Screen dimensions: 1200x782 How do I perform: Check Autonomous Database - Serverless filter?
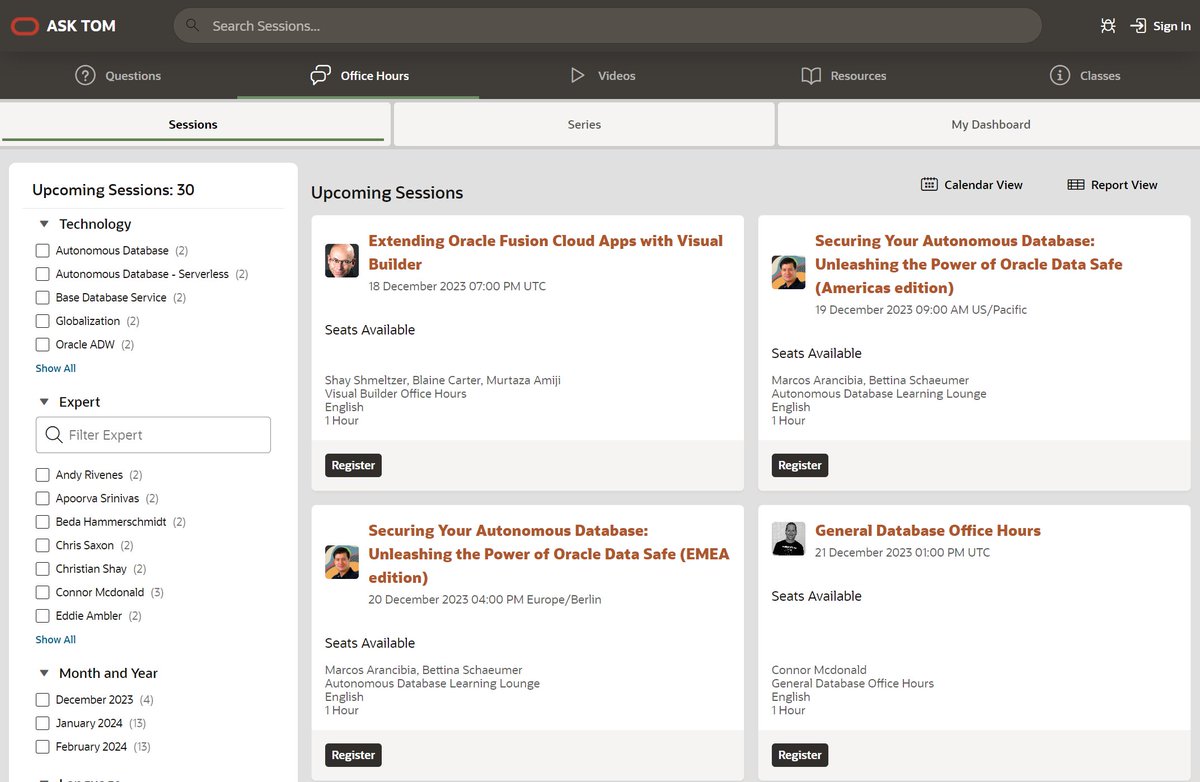pyautogui.click(x=42, y=274)
